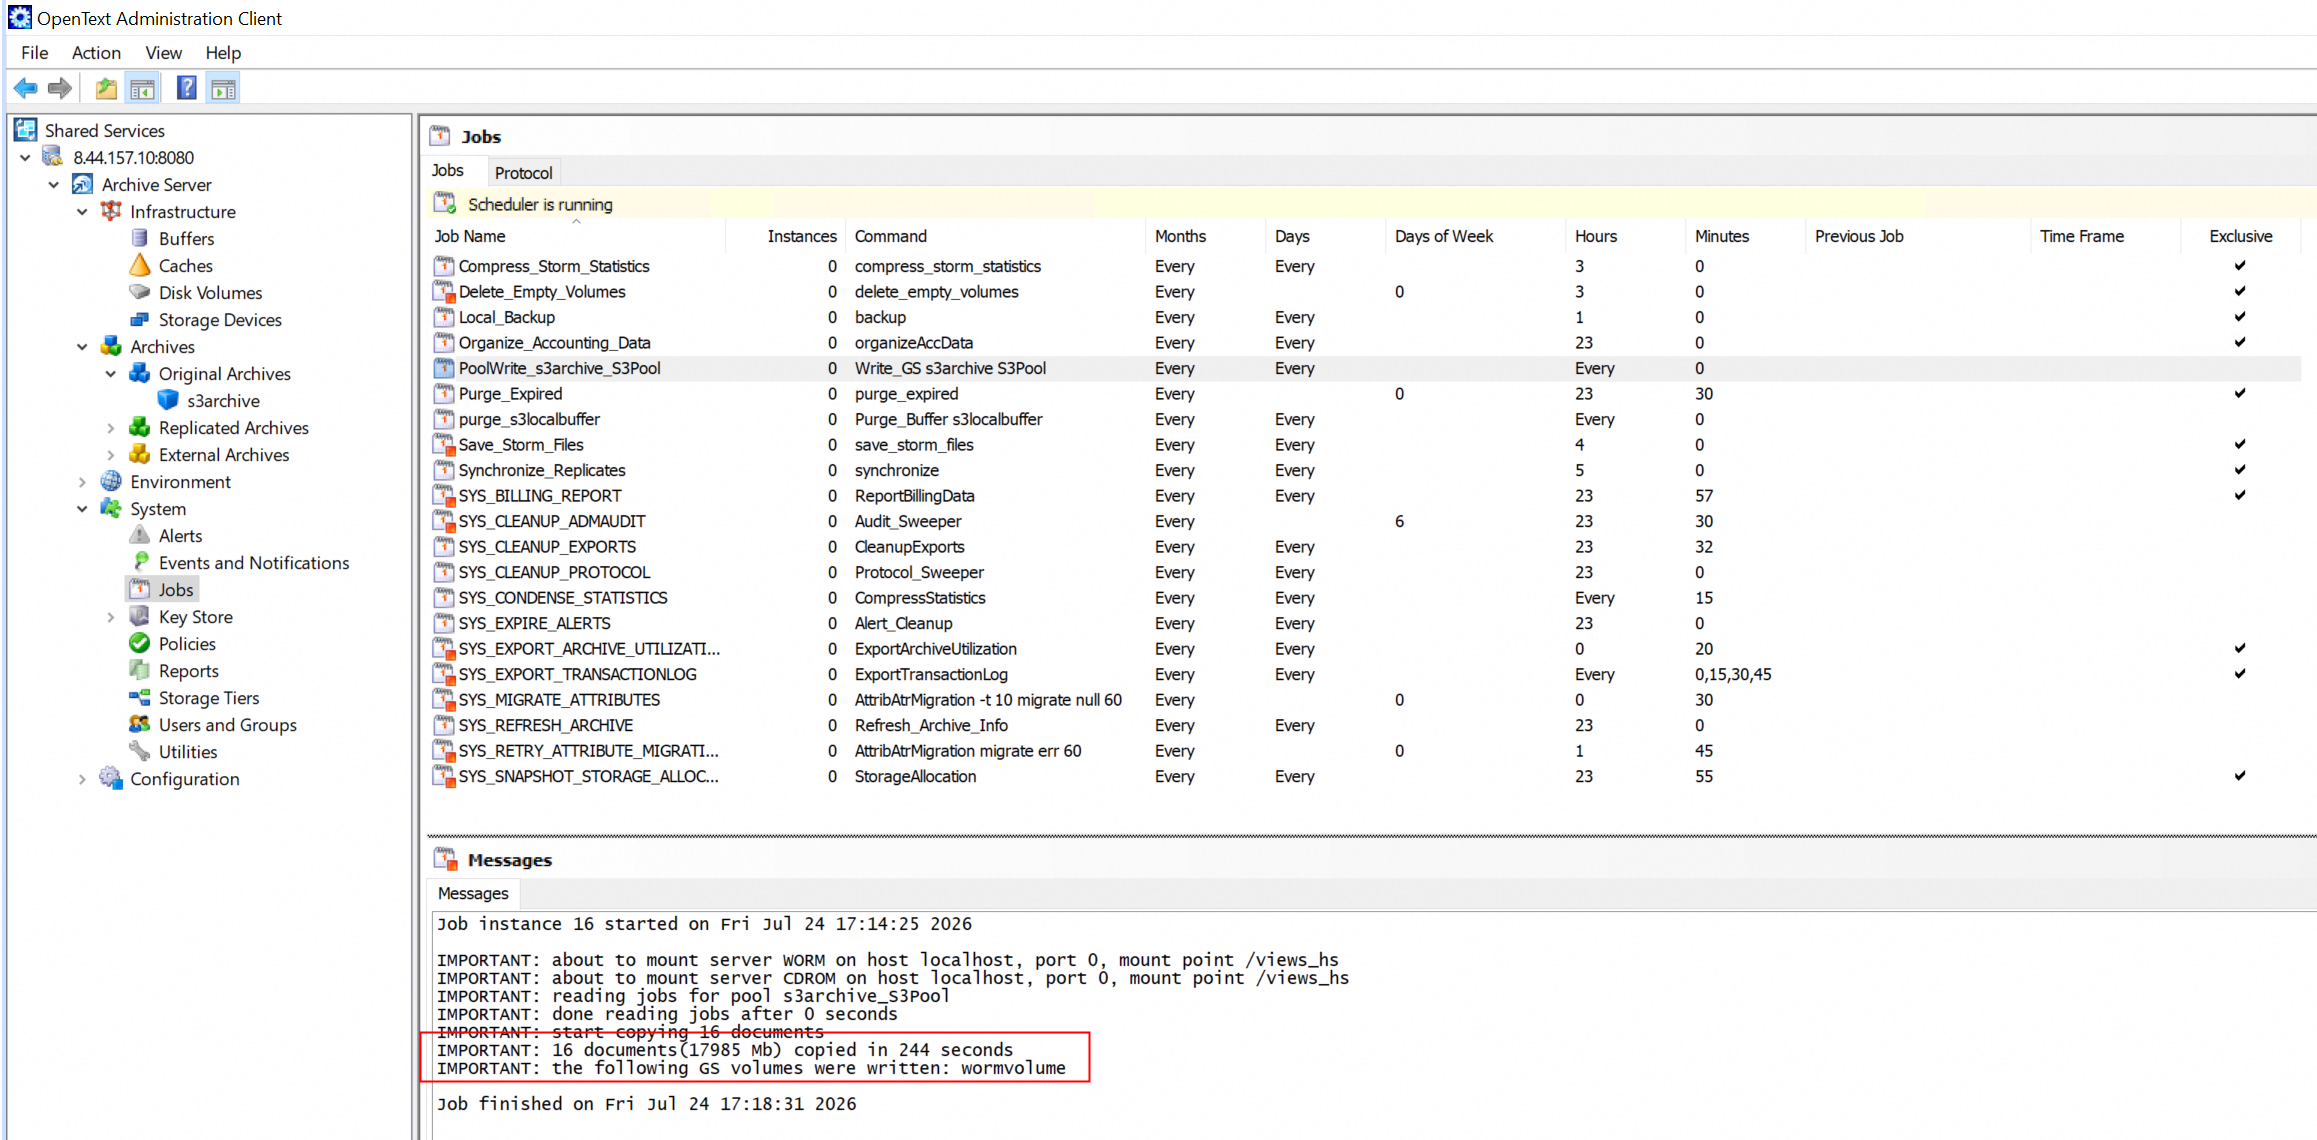Select the s3archive shield icon
This screenshot has width=2317, height=1140.
click(x=168, y=401)
